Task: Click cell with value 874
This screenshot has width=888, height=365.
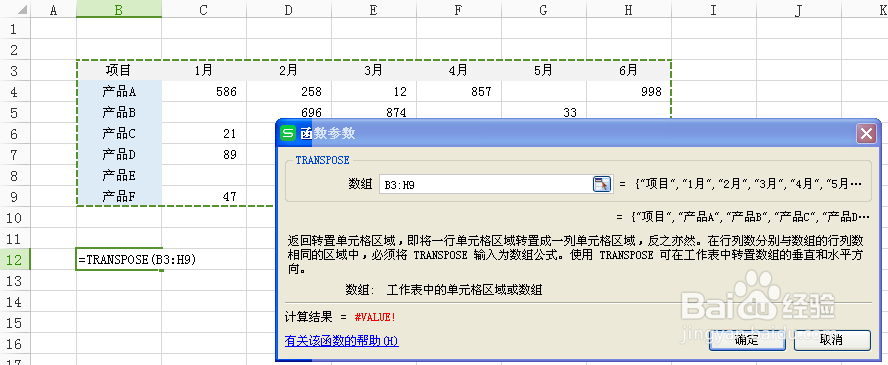Action: 374,111
